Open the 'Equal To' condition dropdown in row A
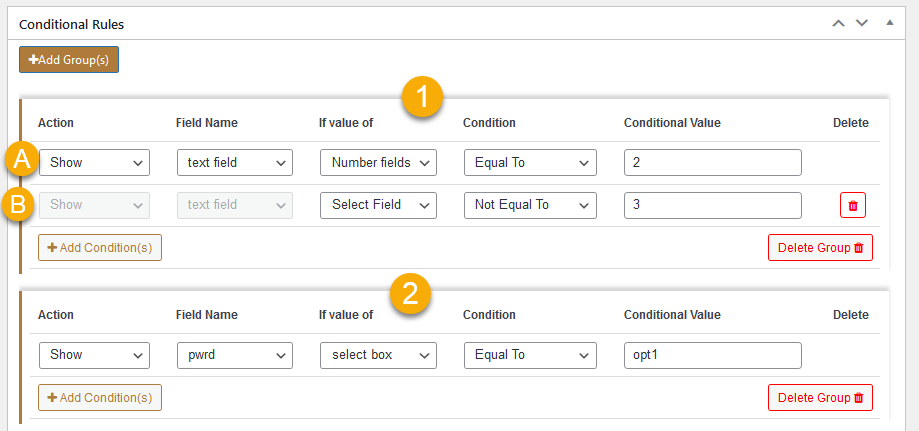 [x=530, y=163]
